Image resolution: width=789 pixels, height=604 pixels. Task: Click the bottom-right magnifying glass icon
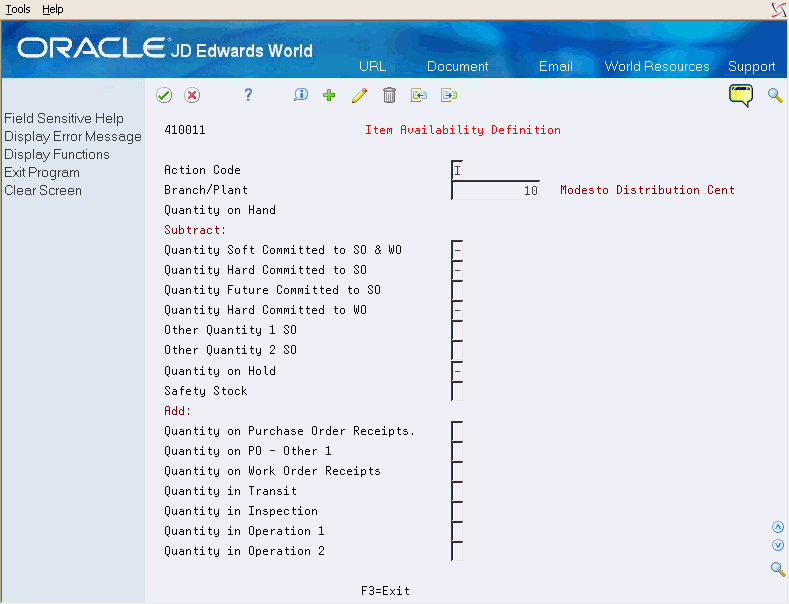click(x=778, y=569)
